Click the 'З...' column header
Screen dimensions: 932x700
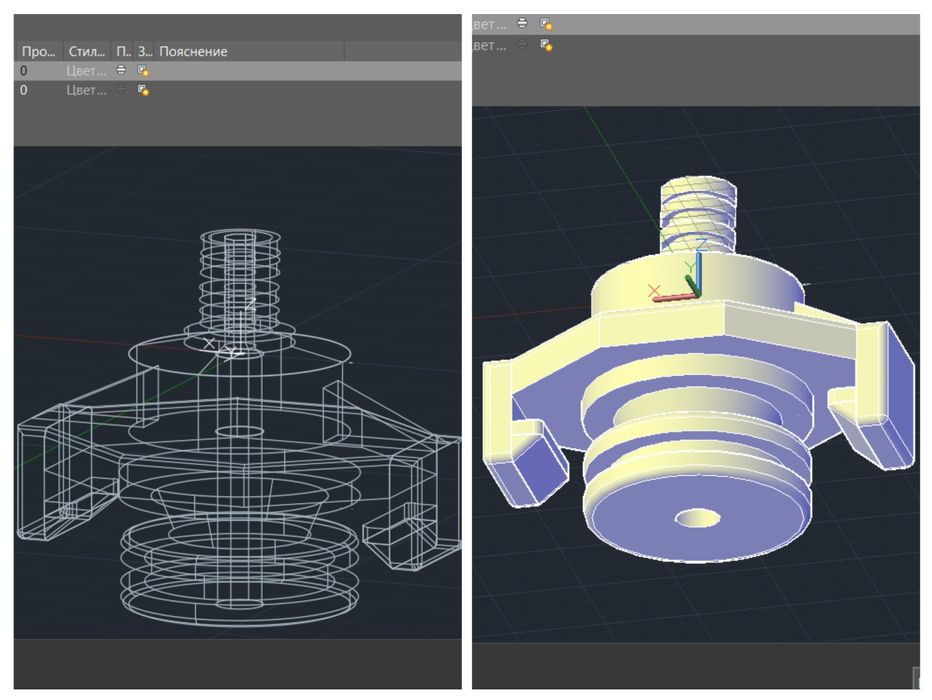pos(144,52)
